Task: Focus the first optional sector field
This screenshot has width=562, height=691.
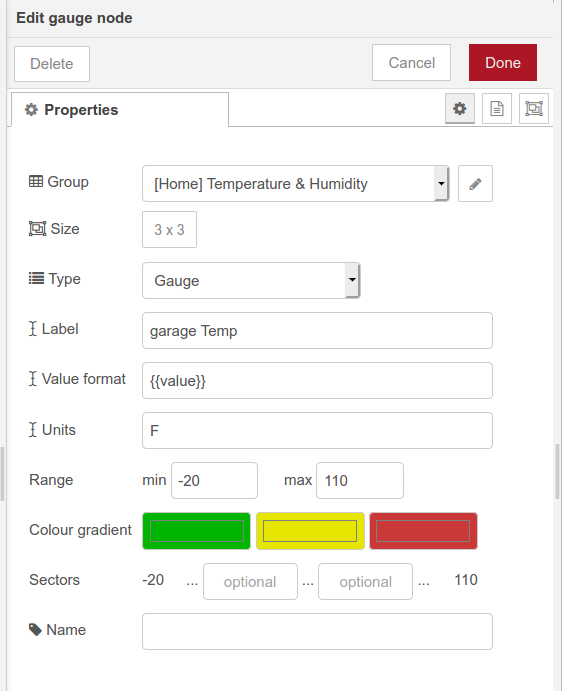Action: click(250, 582)
